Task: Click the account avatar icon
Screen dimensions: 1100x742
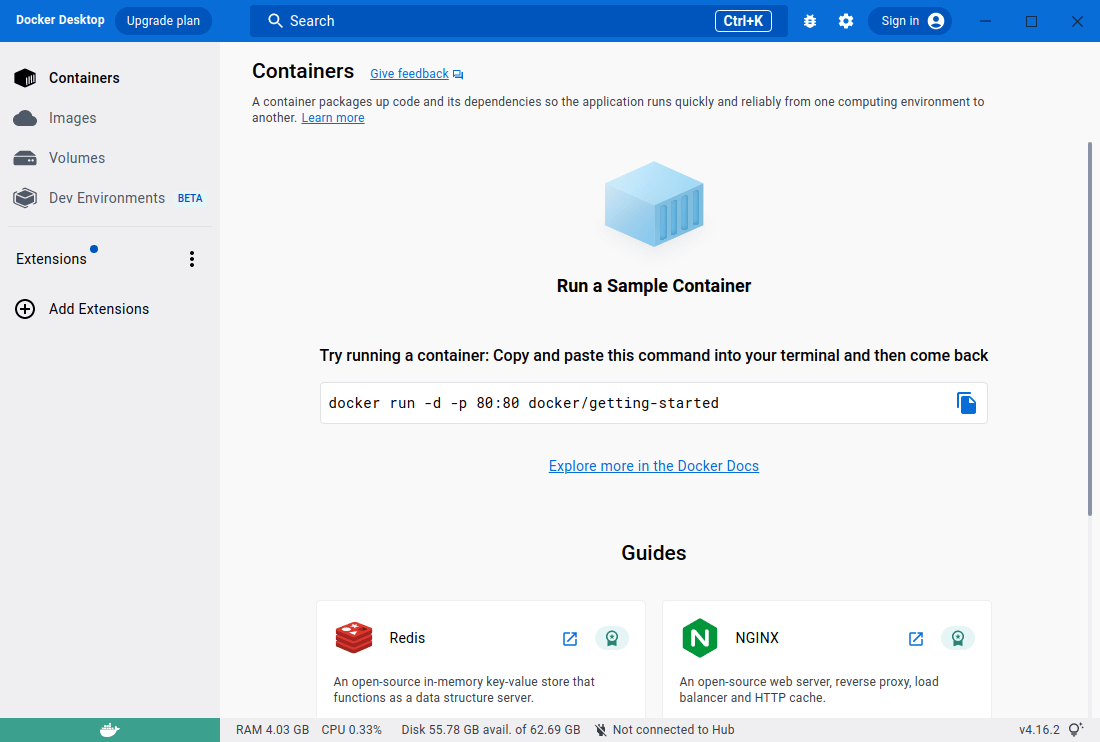Action: point(936,21)
